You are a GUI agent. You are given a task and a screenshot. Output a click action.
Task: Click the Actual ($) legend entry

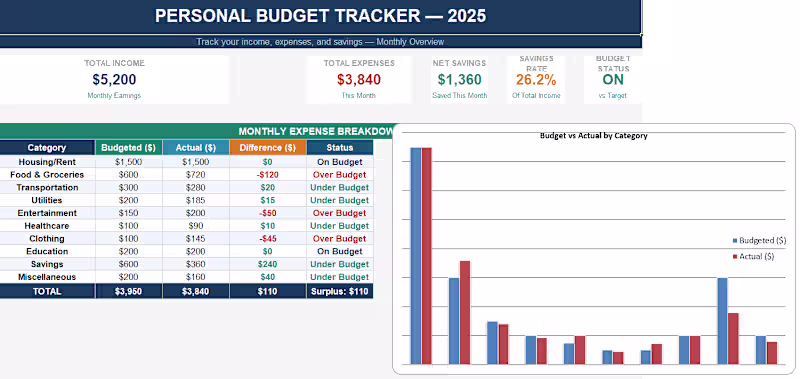pos(754,257)
